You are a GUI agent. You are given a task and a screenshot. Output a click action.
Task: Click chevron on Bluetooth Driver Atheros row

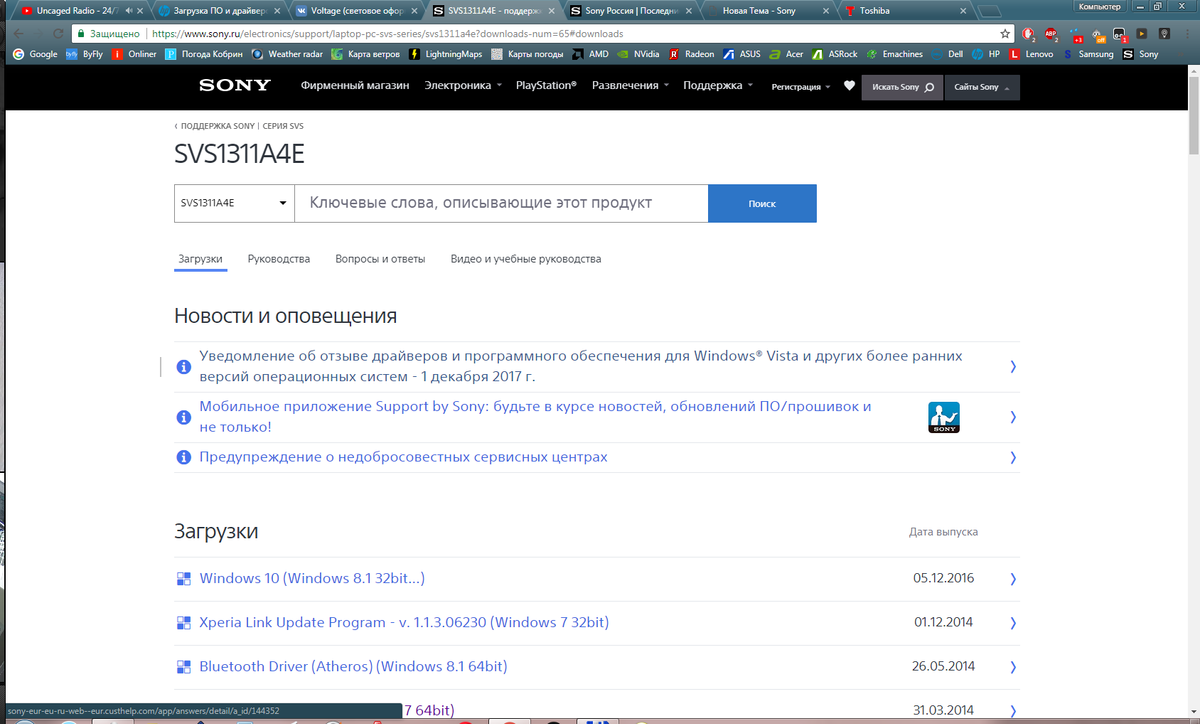coord(1013,667)
